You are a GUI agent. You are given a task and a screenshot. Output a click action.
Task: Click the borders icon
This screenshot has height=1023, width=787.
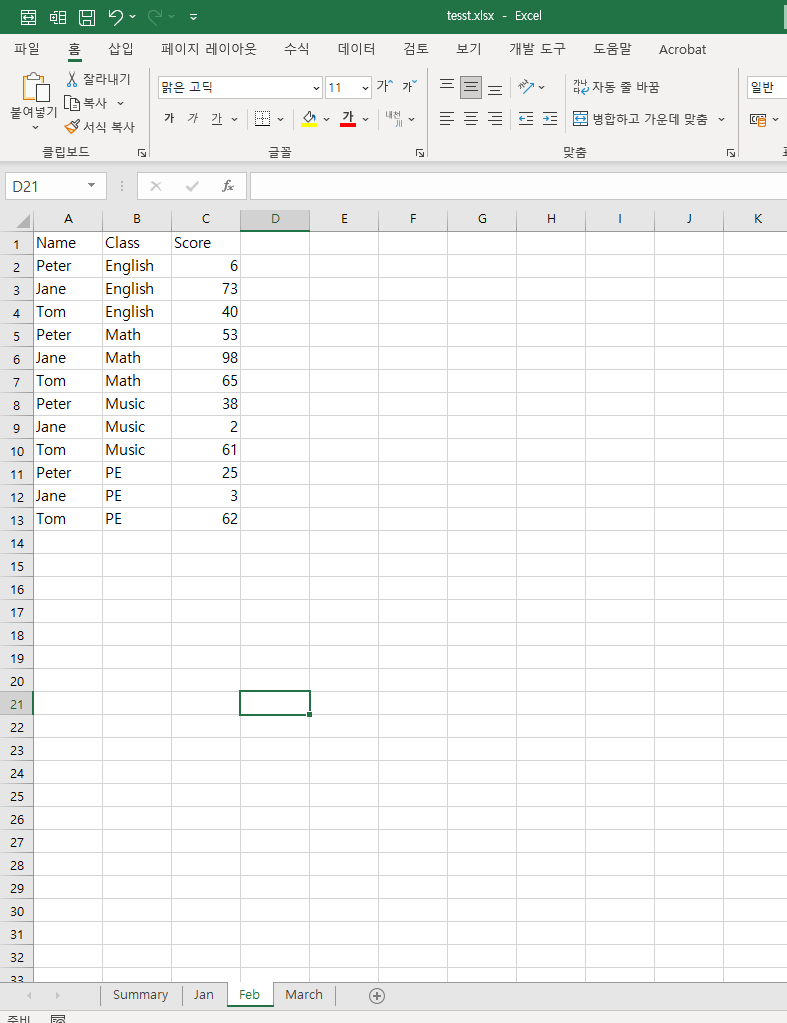(262, 119)
